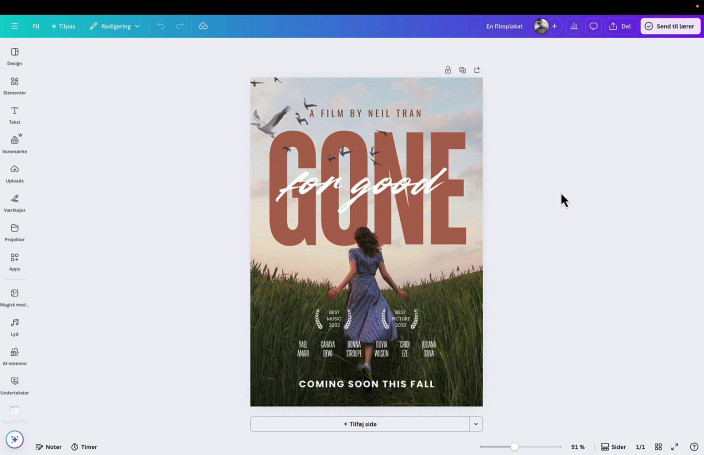Select the Tekst tool in sidebar
The image size is (704, 455).
click(14, 113)
